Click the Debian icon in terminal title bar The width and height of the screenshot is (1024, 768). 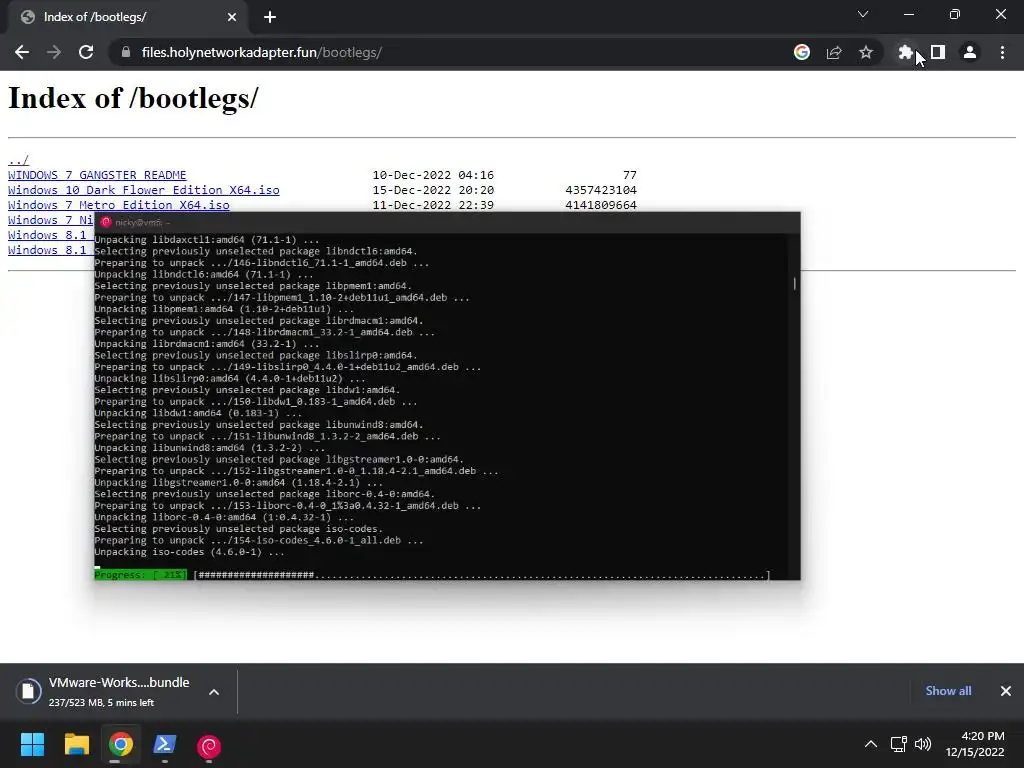coord(106,222)
